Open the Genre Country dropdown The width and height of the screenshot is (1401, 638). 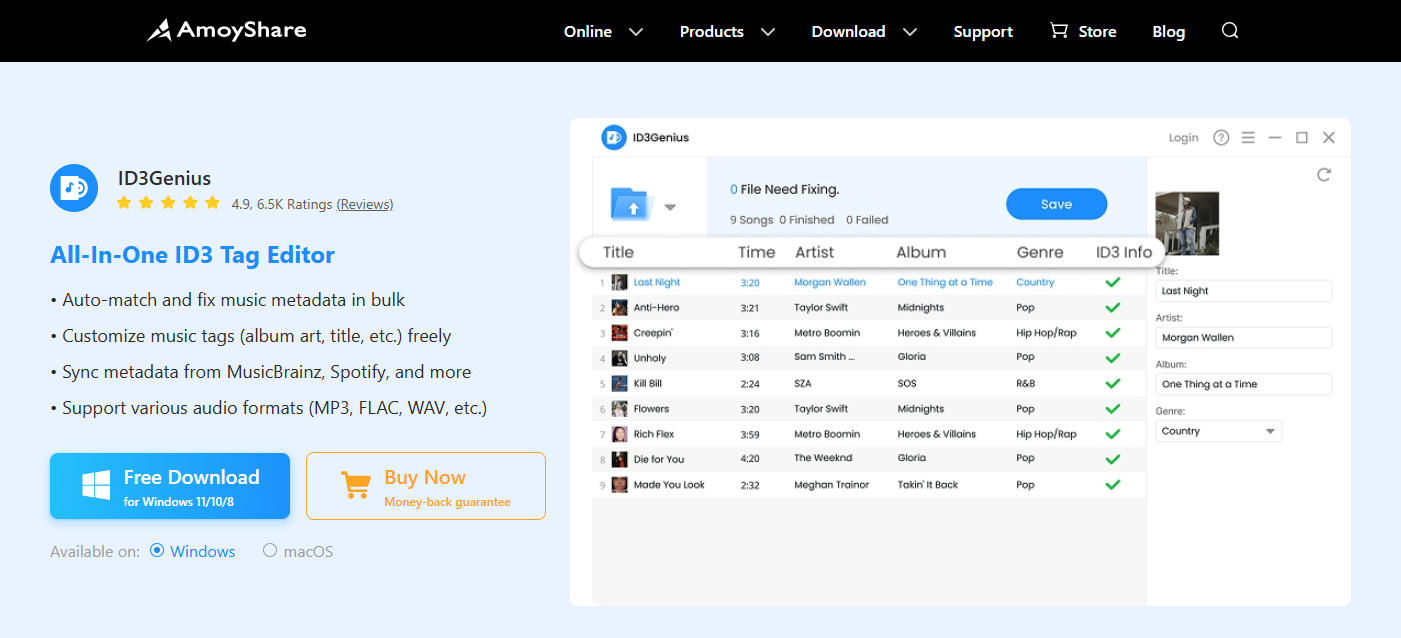[x=1218, y=431]
